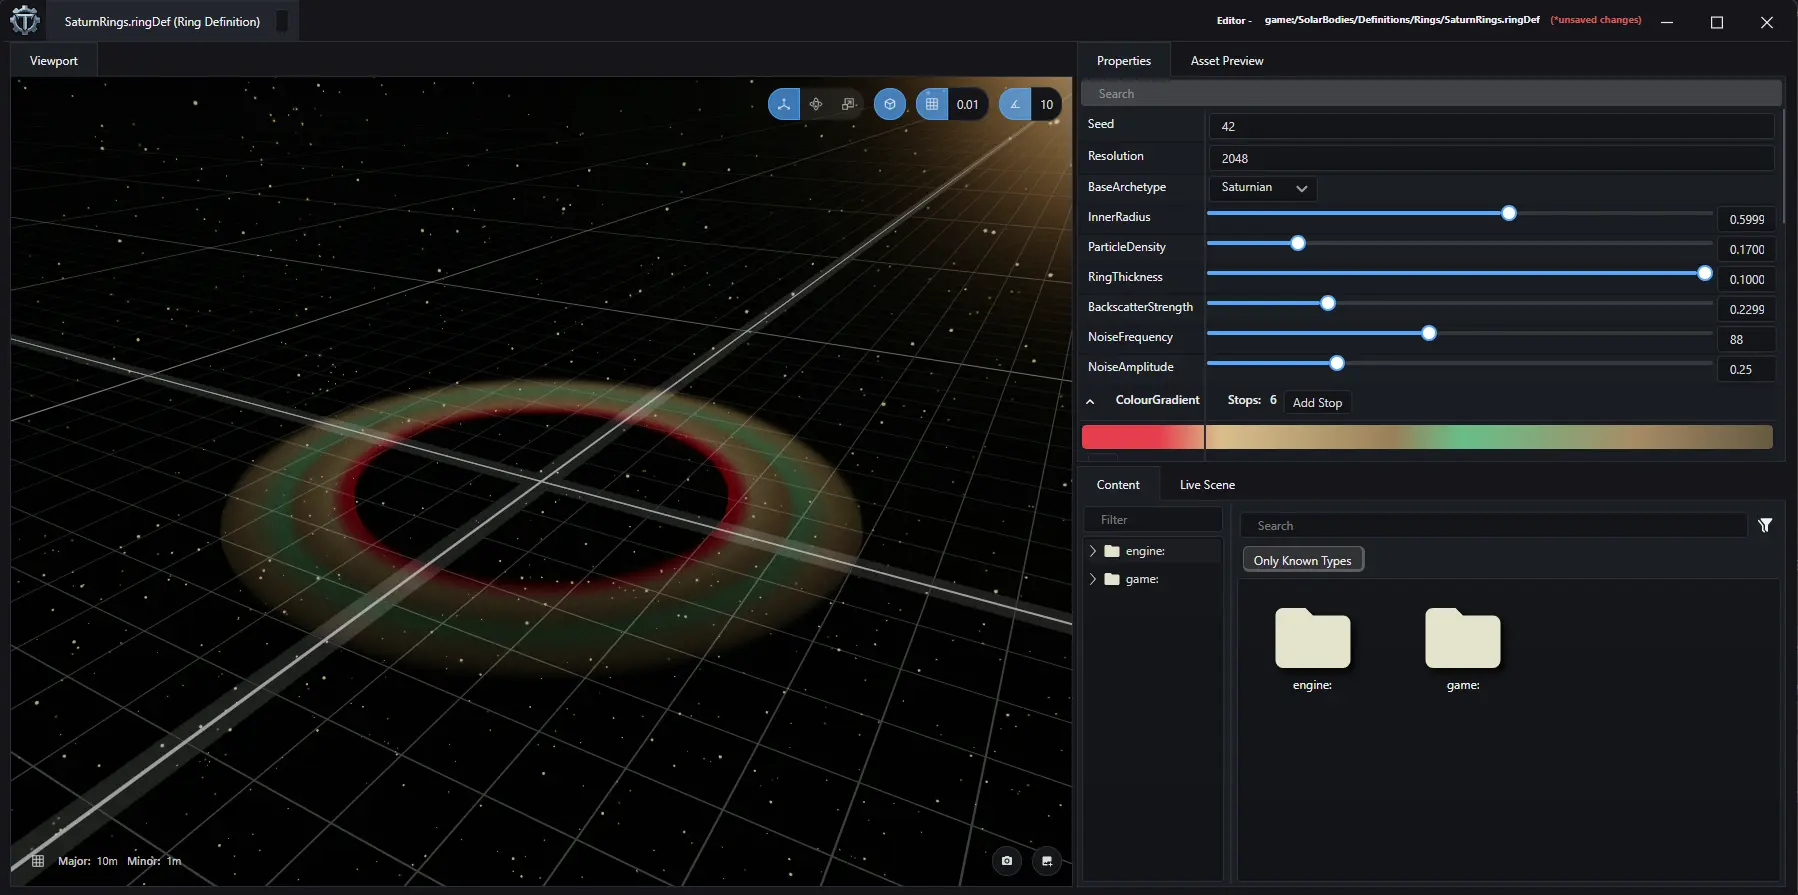Image resolution: width=1798 pixels, height=895 pixels.
Task: Select the rotate gizmo tool
Action: 816,104
